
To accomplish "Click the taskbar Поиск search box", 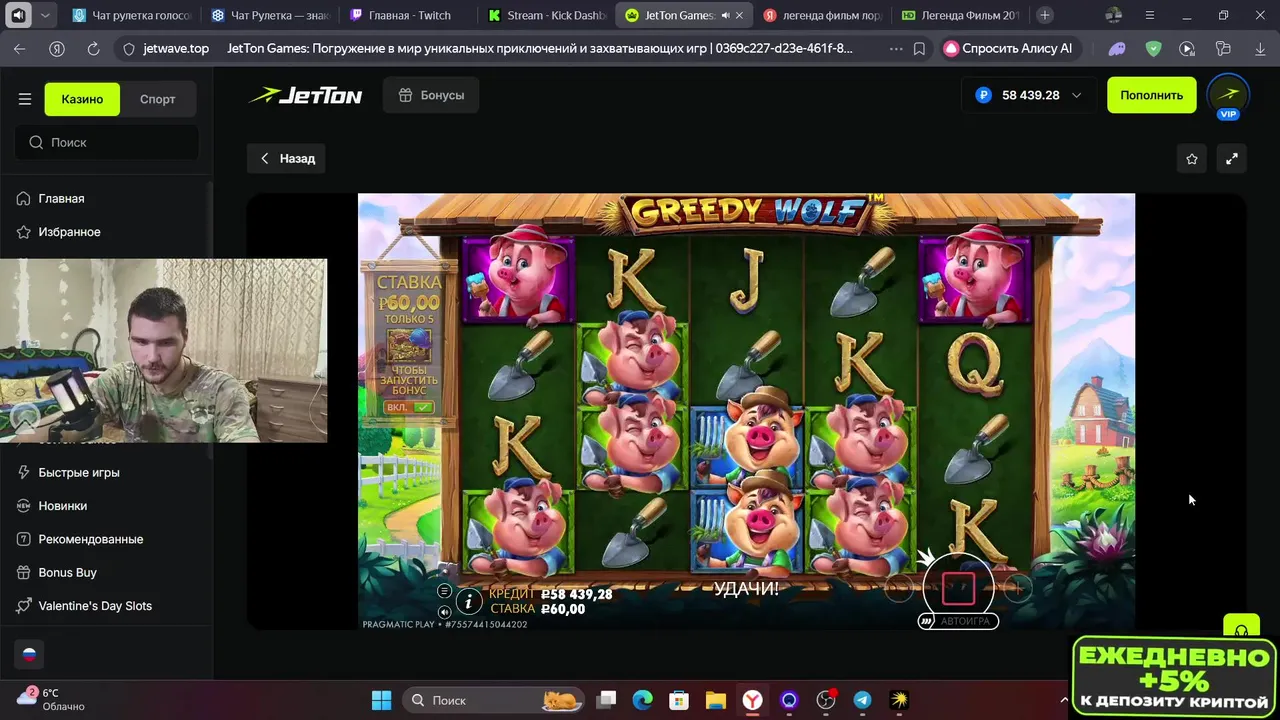I will (x=495, y=700).
